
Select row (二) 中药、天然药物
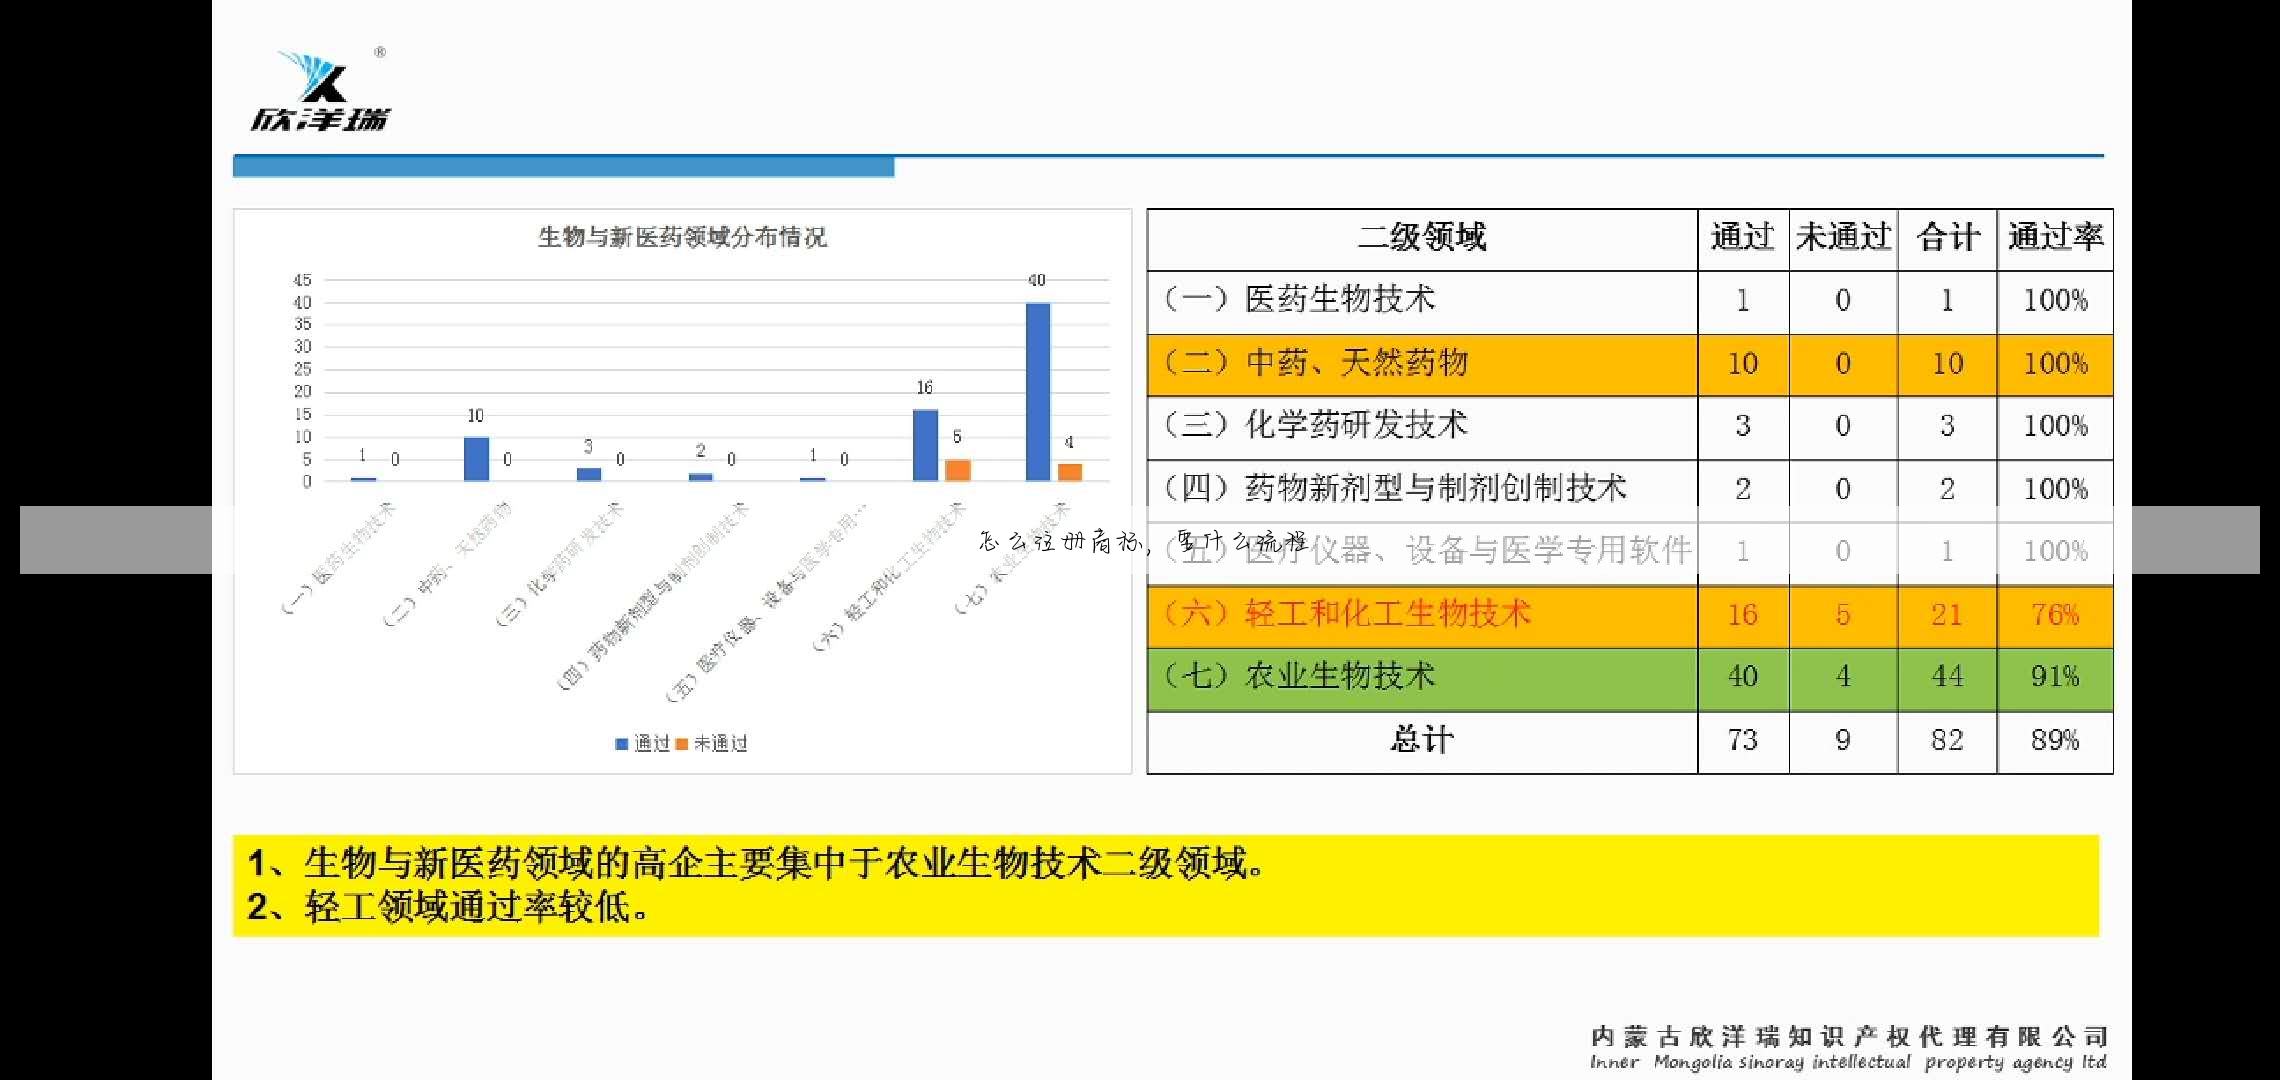[1630, 365]
